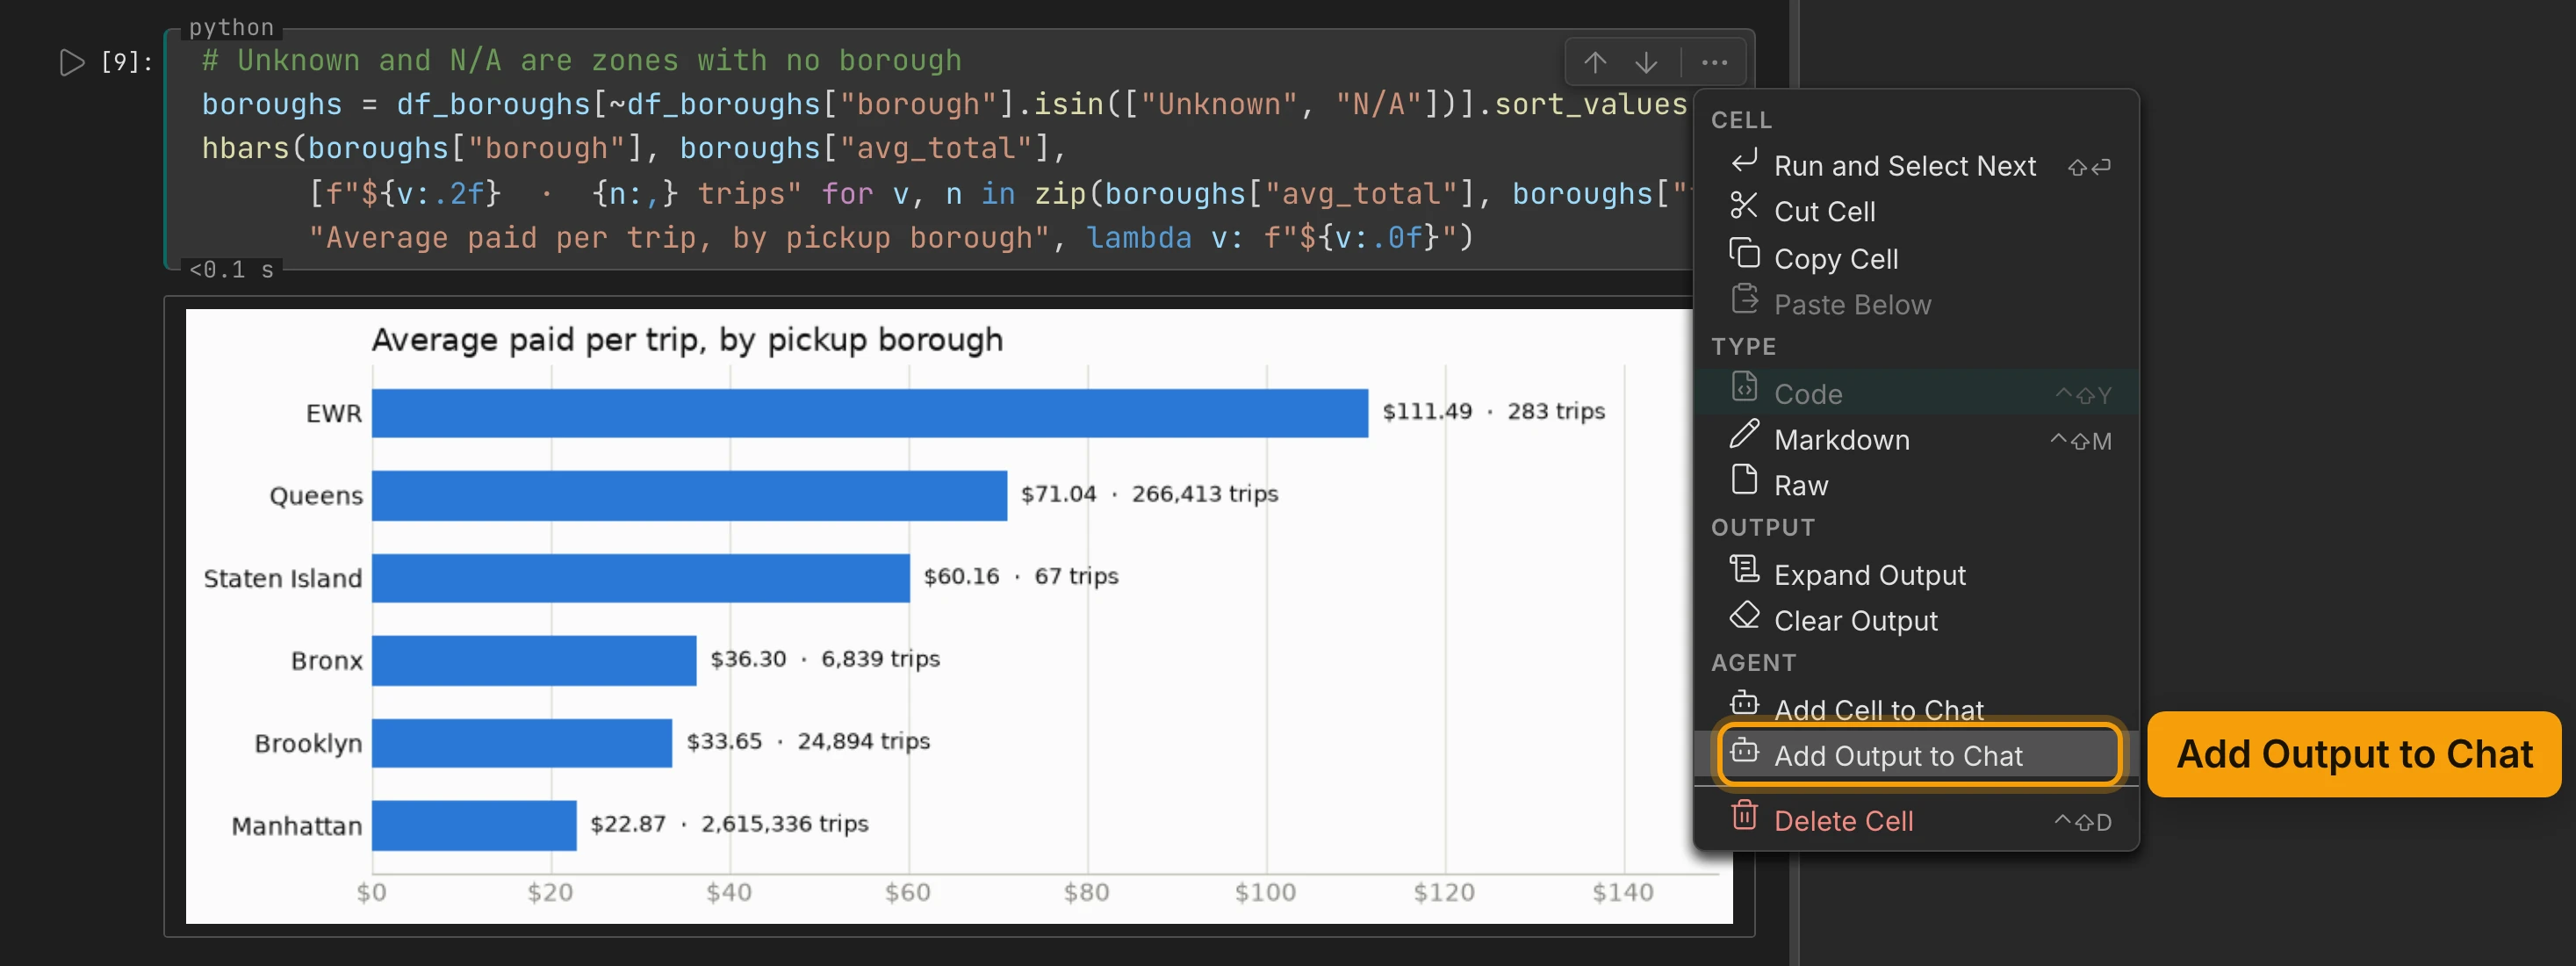Viewport: 2576px width, 966px height.
Task: Choose Run and Select Next
Action: click(x=1916, y=166)
